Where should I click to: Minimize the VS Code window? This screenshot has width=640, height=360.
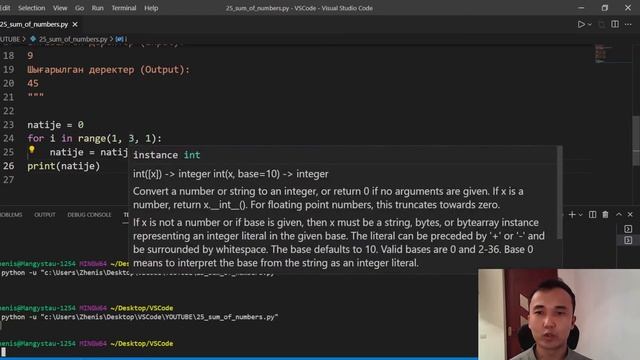point(581,8)
